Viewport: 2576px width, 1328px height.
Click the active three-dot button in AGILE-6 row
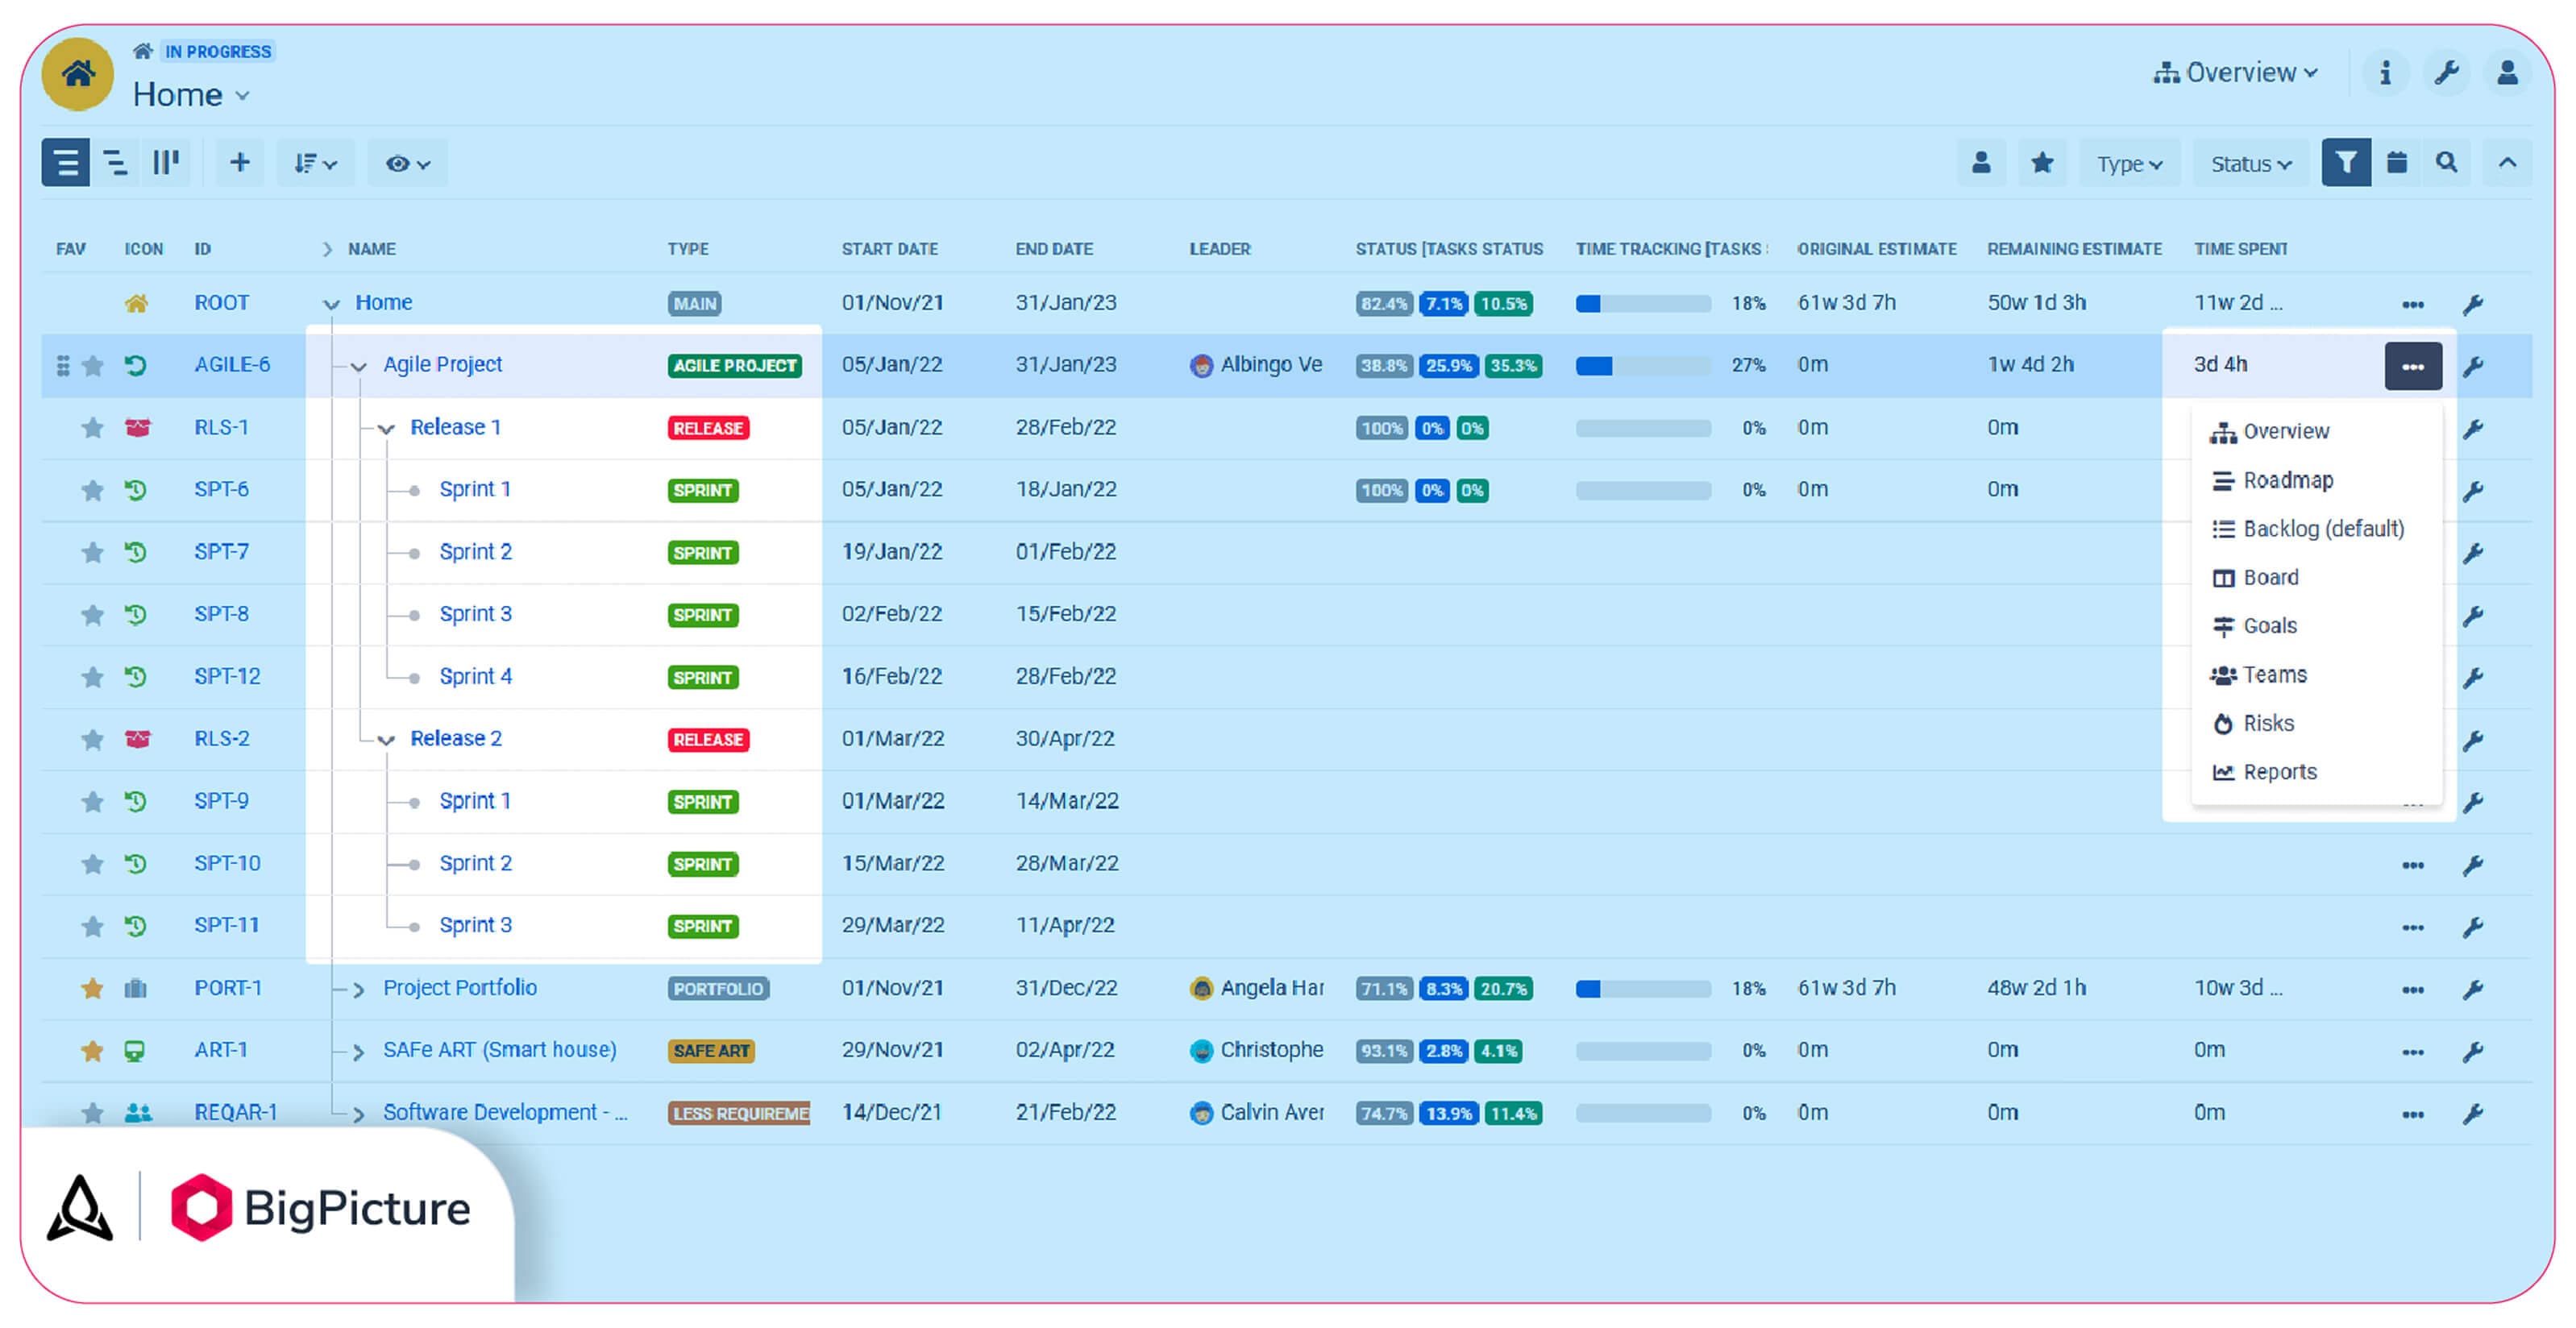[2413, 366]
